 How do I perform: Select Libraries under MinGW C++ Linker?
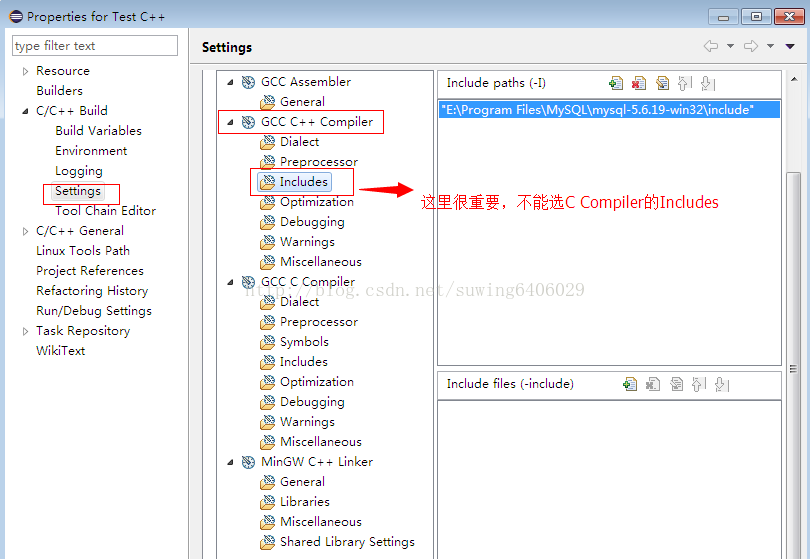pos(304,502)
